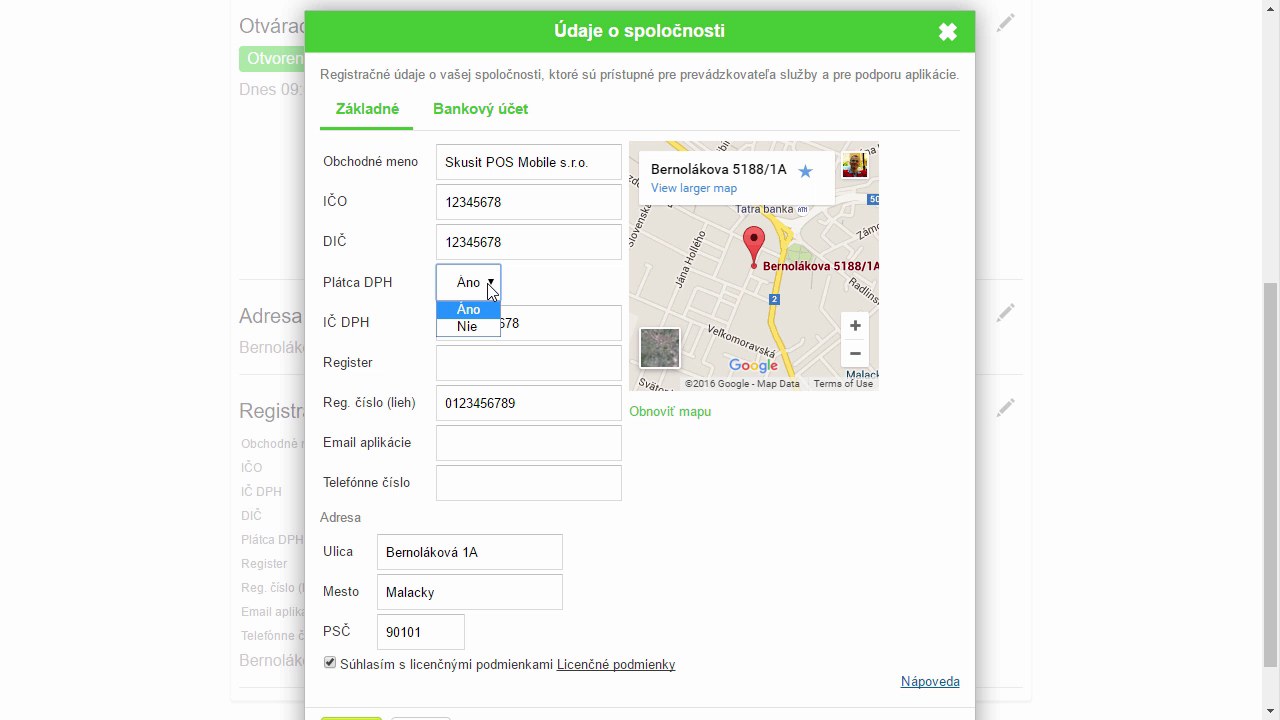Click the page vertical scrollbar
This screenshot has width=1280, height=720.
[1271, 474]
